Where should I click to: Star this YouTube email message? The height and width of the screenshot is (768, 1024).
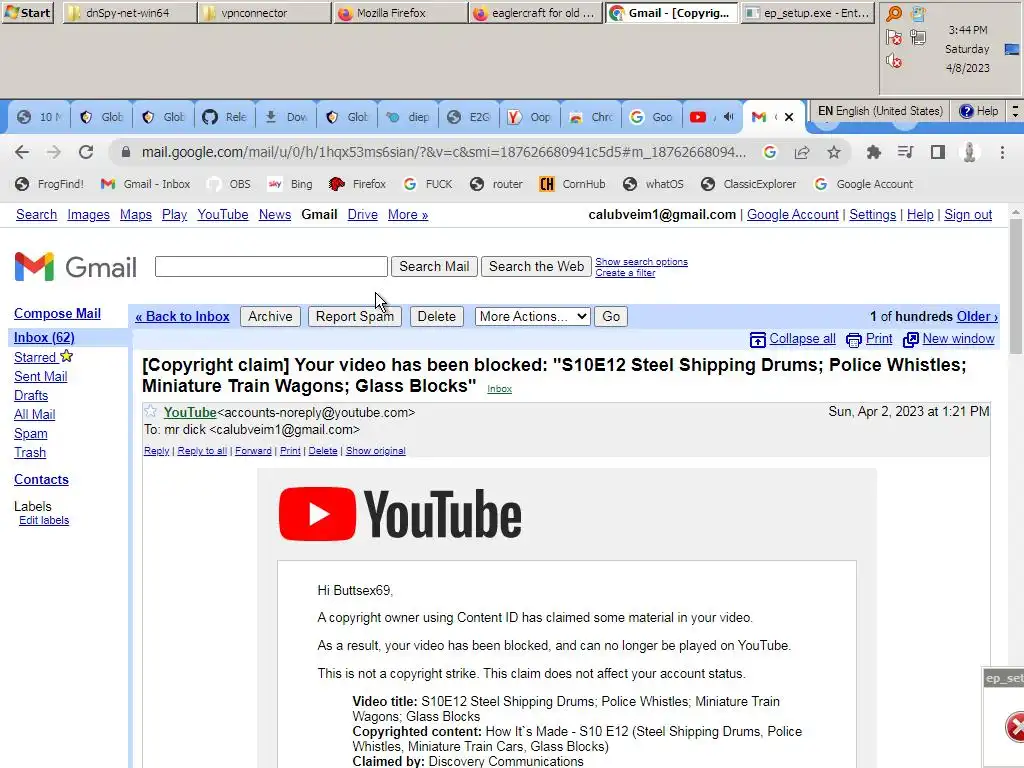[x=150, y=411]
